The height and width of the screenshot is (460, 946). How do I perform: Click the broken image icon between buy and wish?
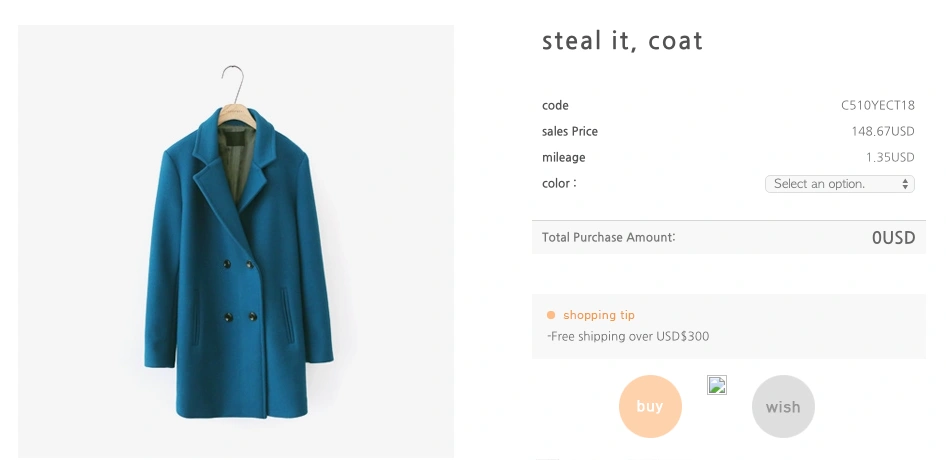(717, 385)
